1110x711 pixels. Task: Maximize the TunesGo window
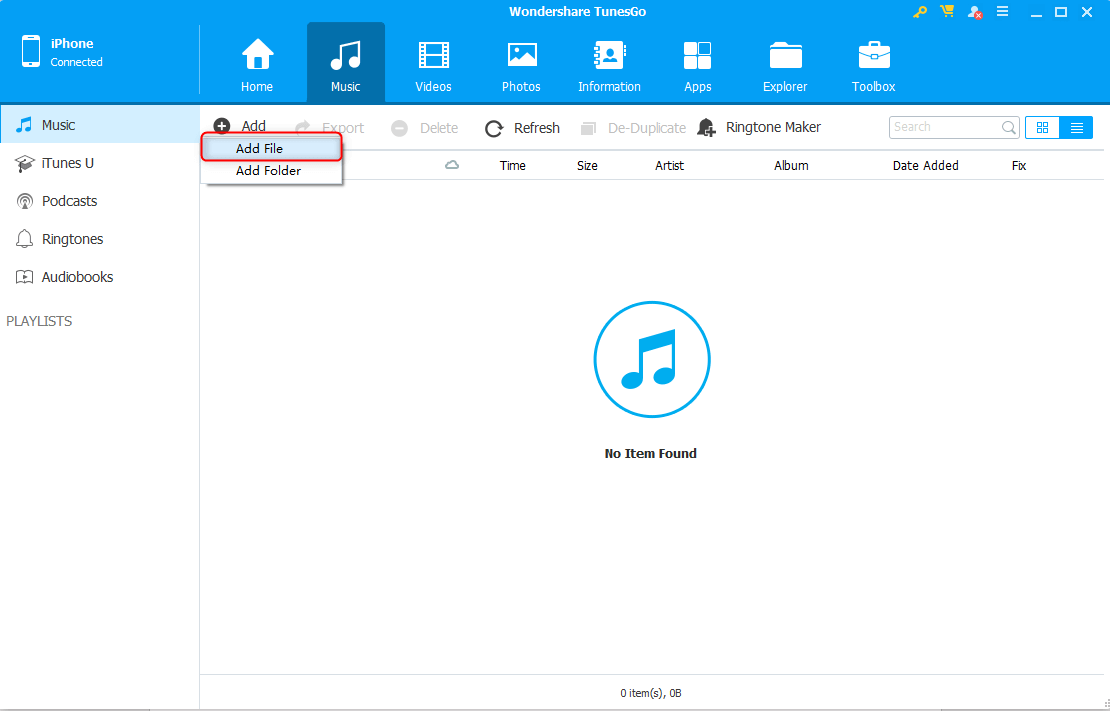click(x=1060, y=11)
